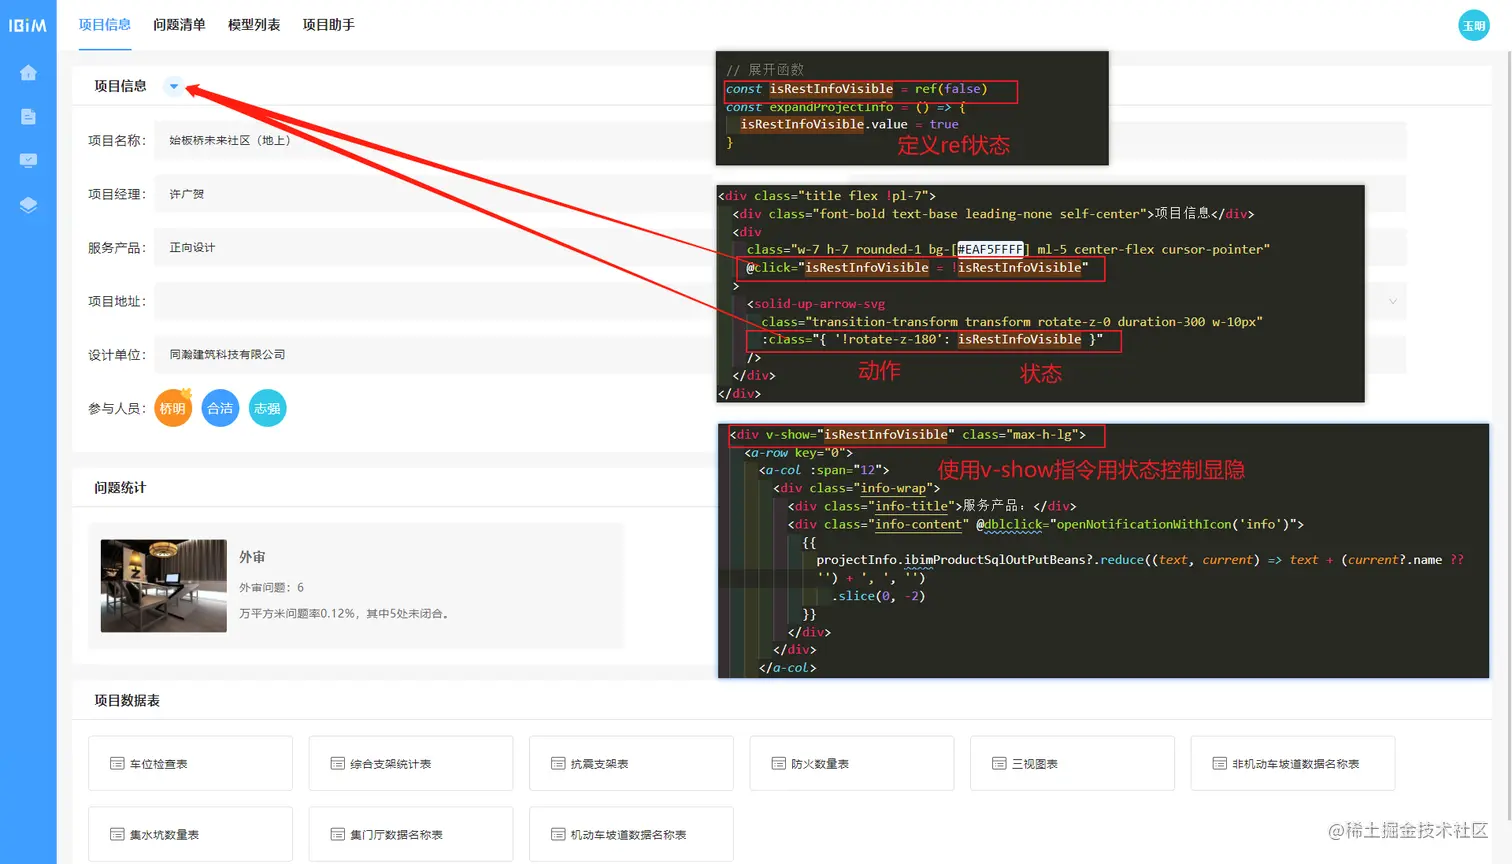Open the 集门厅数据名称表 data table
The image size is (1512, 864).
(x=411, y=834)
